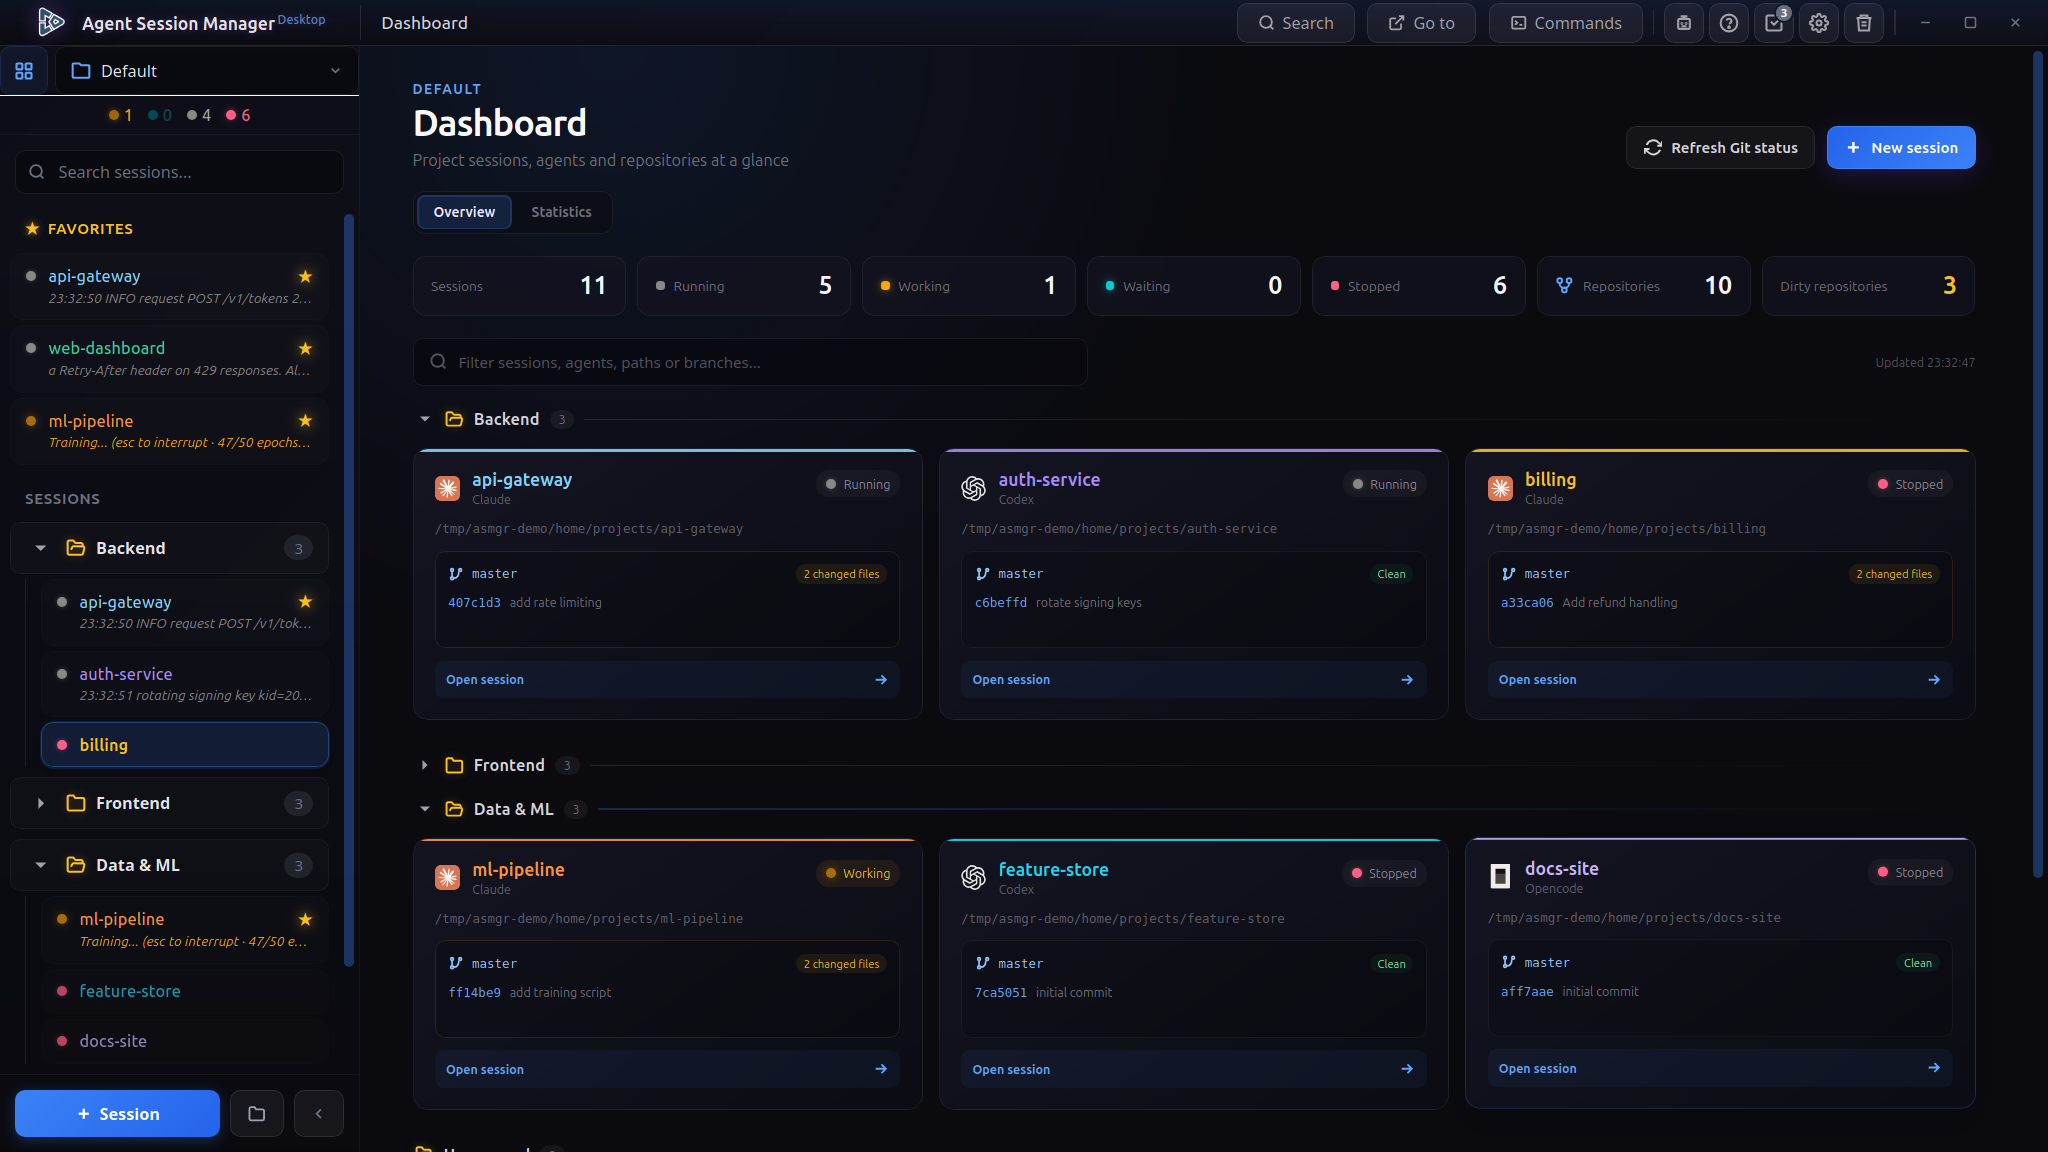Select billing session in sidebar
2048x1152 pixels.
[x=185, y=745]
